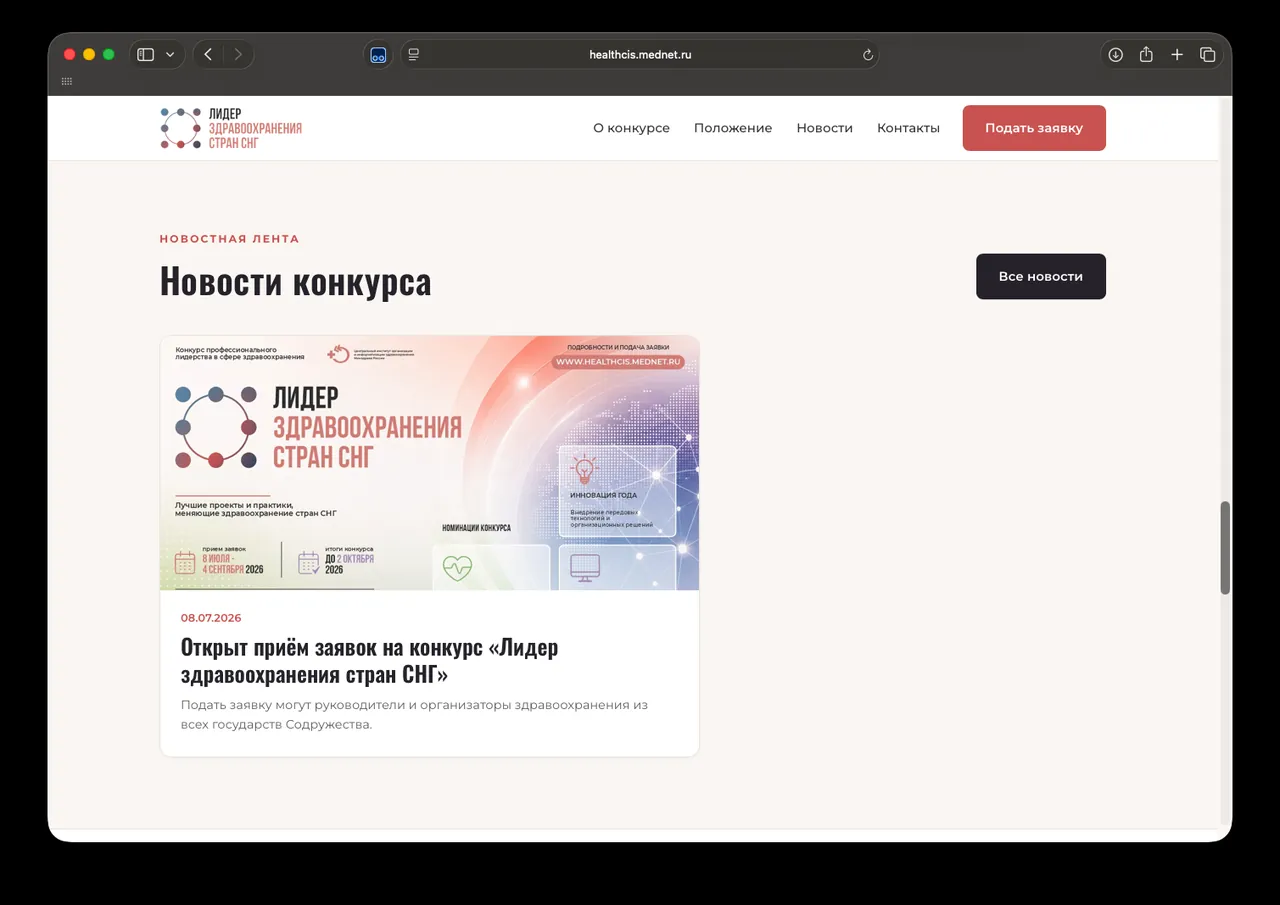The image size is (1280, 905).
Task: Show Safari downloads
Action: (1116, 55)
